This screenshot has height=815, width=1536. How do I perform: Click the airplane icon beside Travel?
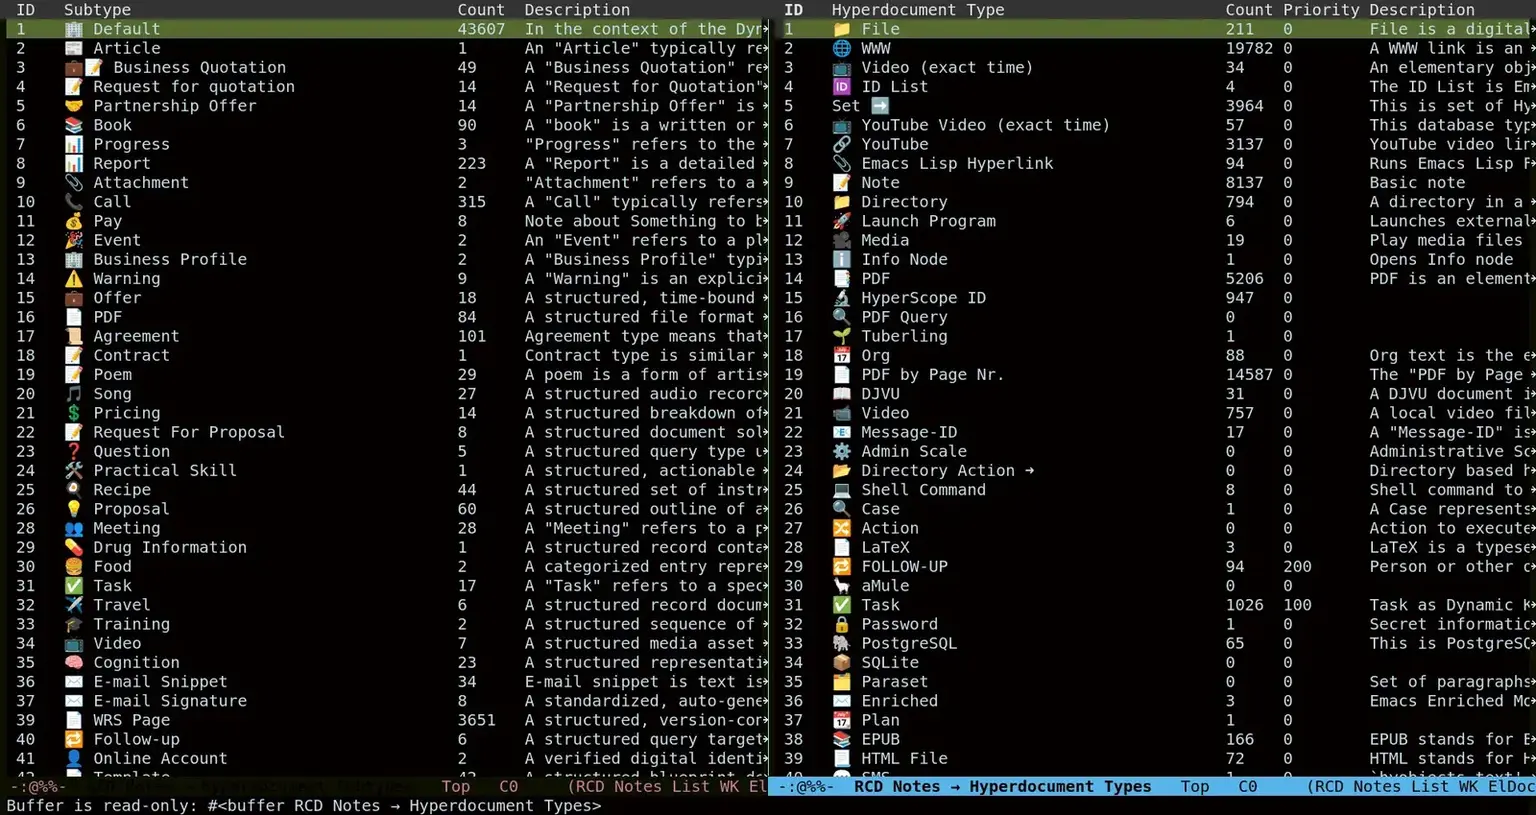73,605
